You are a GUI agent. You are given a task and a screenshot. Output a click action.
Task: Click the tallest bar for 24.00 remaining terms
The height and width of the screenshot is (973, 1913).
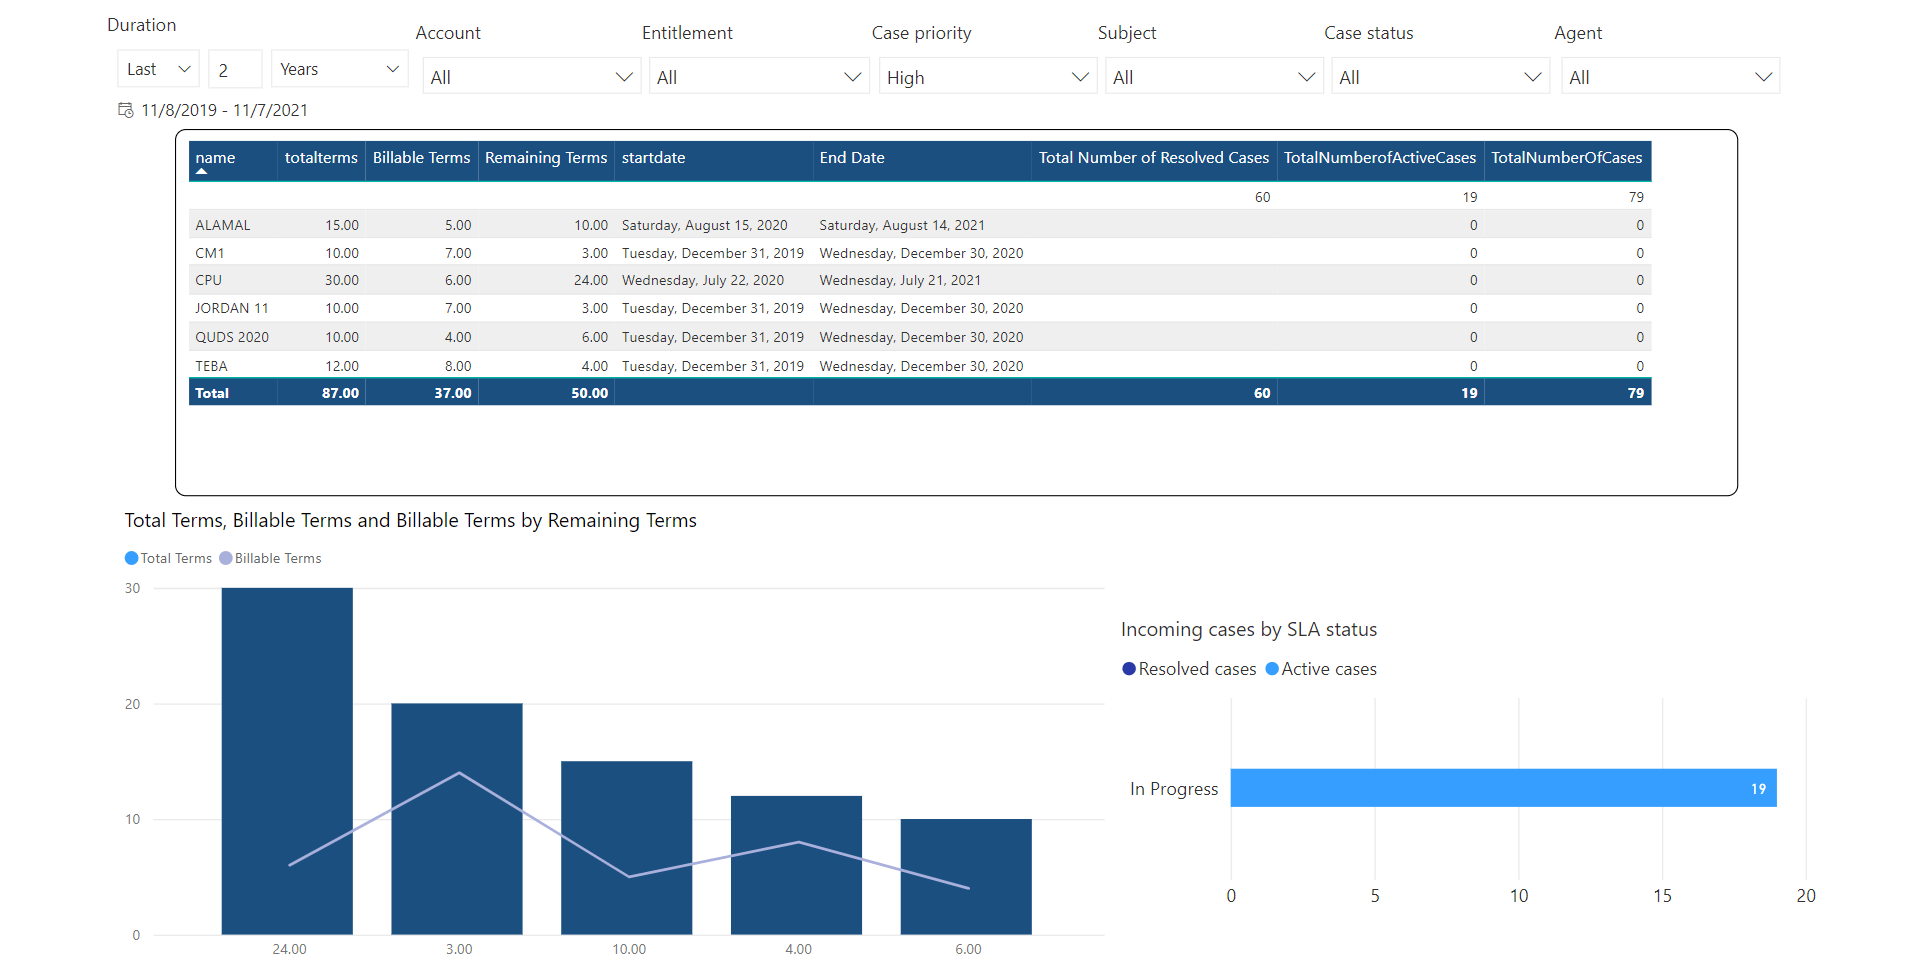coord(287,761)
